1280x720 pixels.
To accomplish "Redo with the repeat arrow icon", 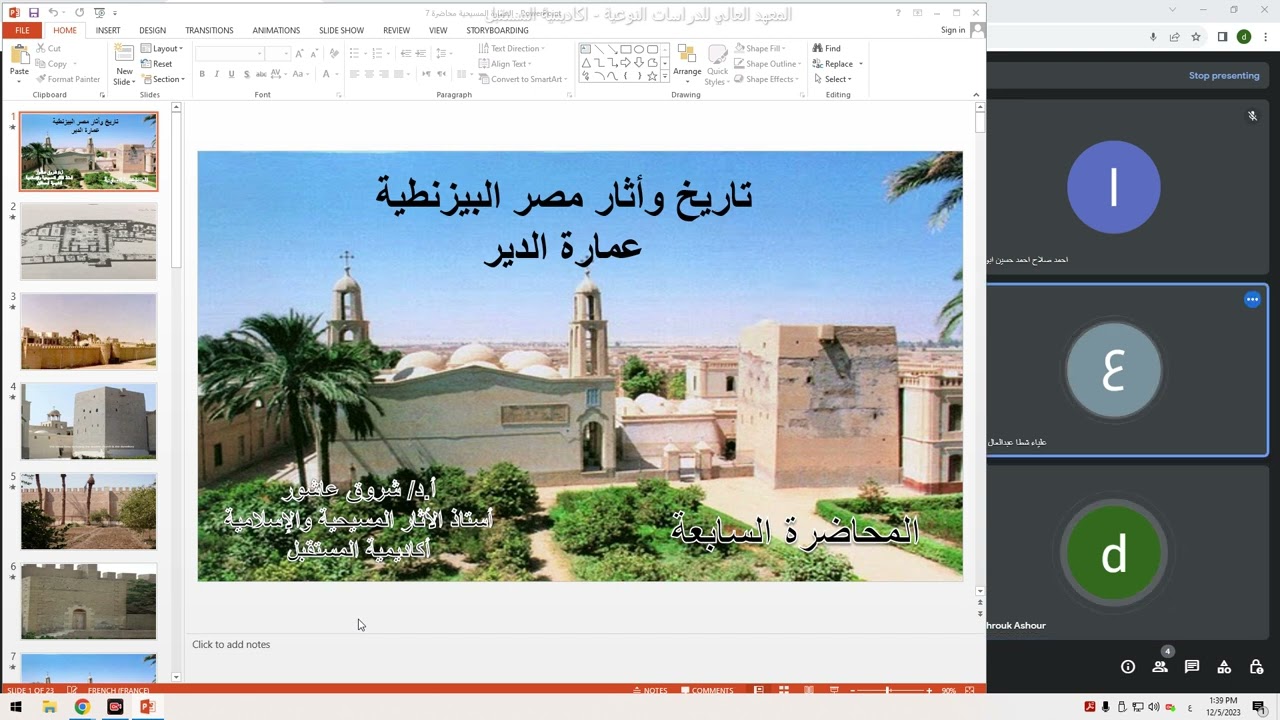I will tap(79, 13).
